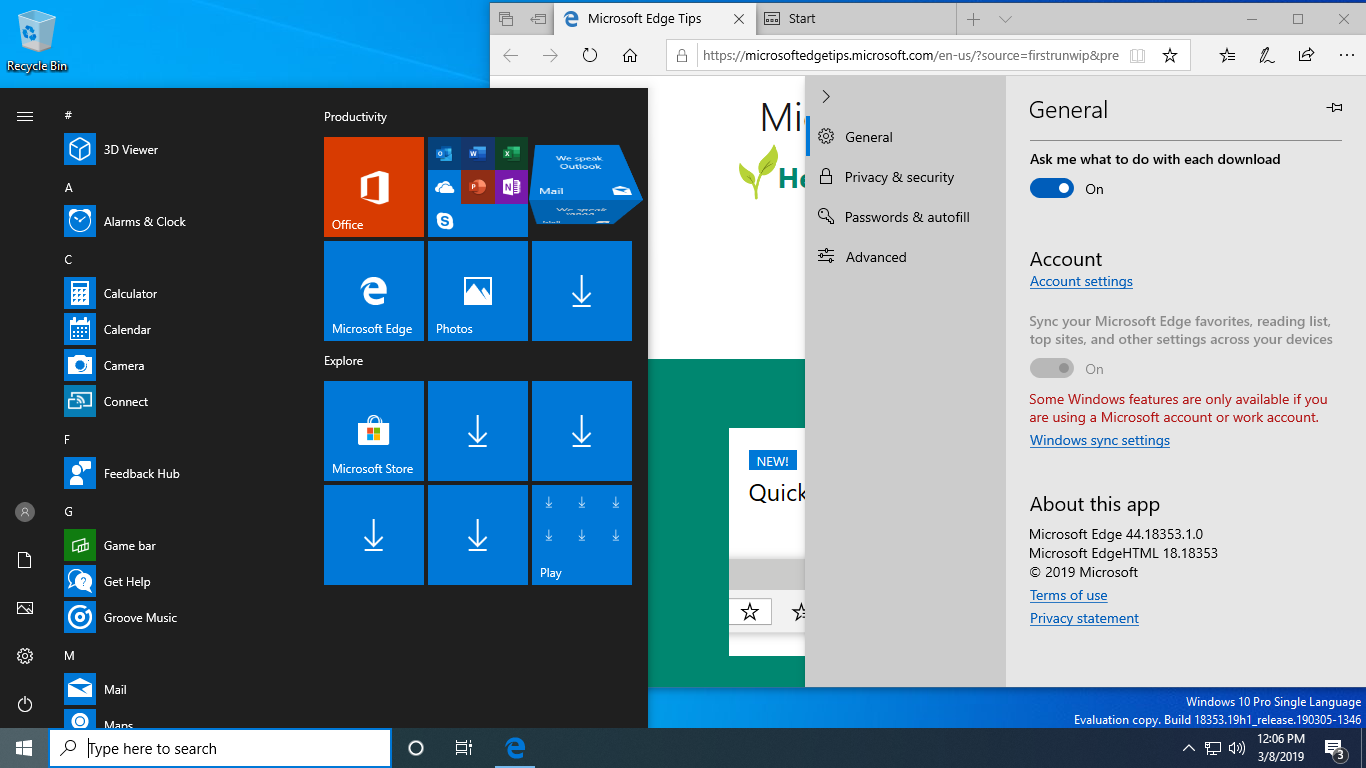Open Documents from Start sidebar
Image resolution: width=1366 pixels, height=768 pixels.
[25, 560]
